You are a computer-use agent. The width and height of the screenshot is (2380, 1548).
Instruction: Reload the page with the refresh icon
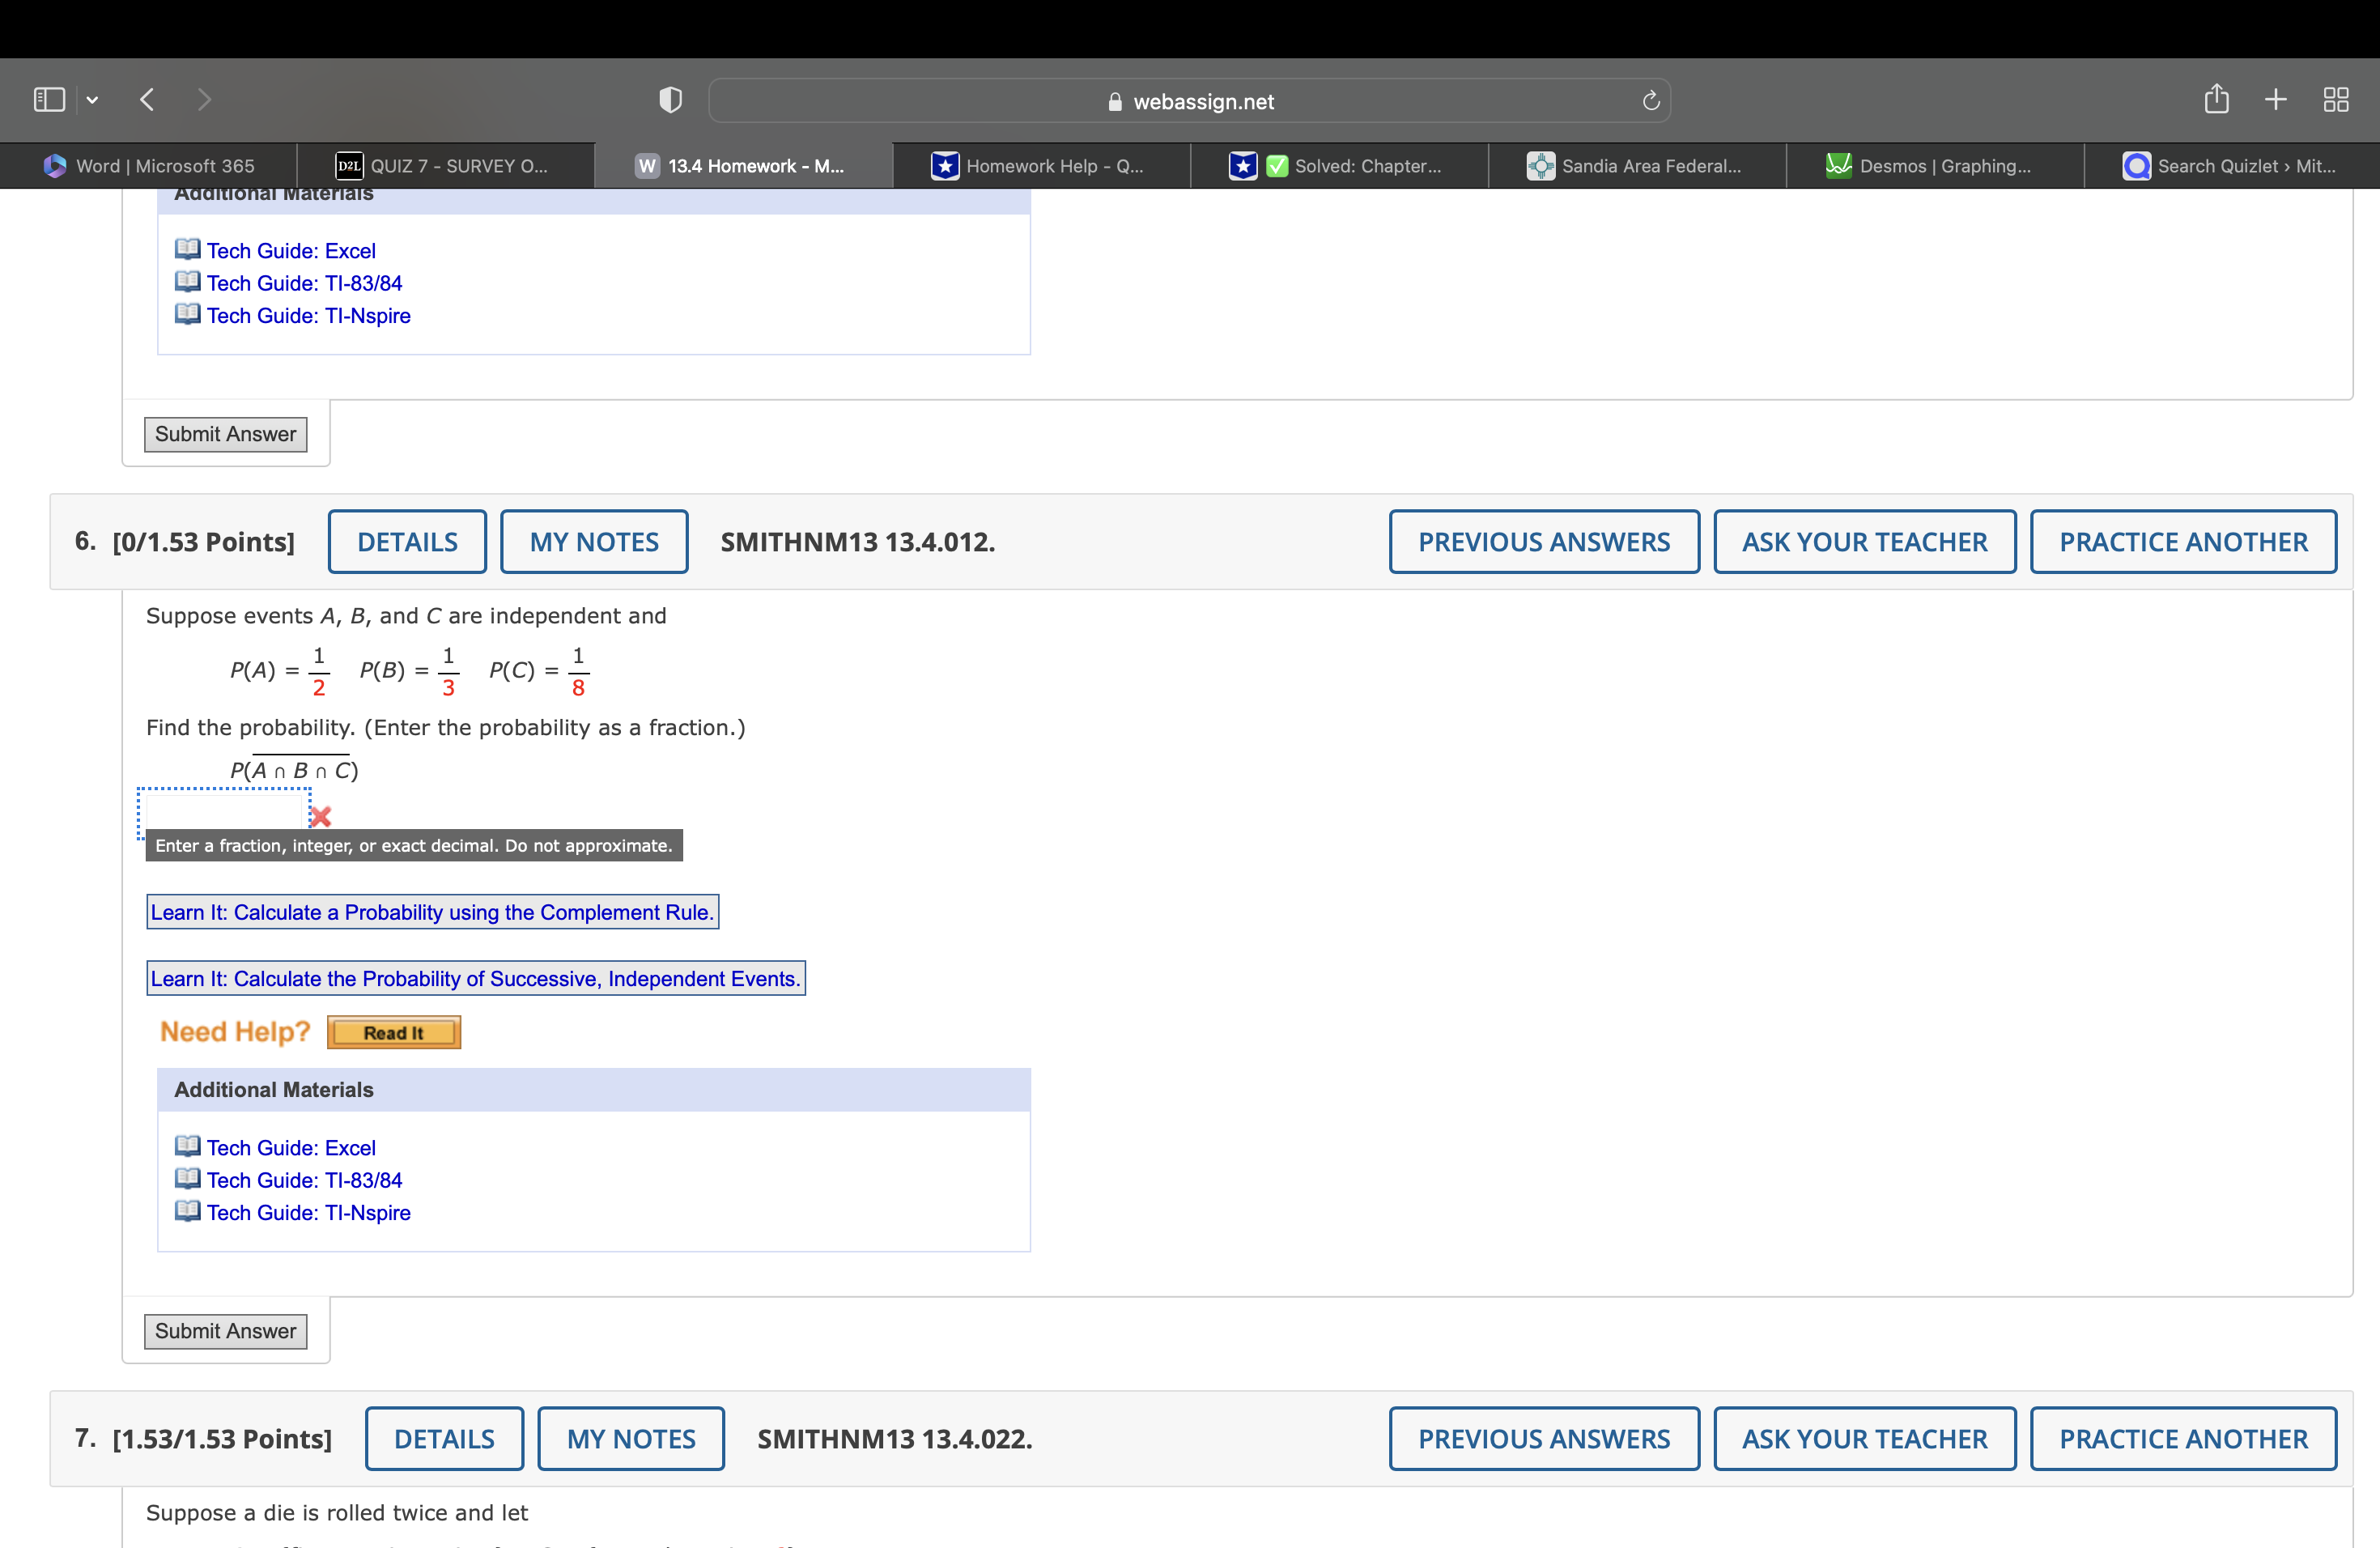point(1650,99)
